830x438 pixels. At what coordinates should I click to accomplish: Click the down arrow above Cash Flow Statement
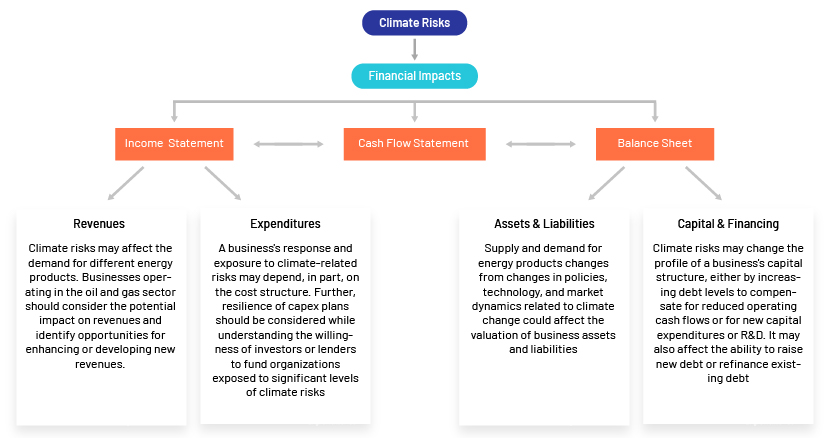tap(414, 112)
